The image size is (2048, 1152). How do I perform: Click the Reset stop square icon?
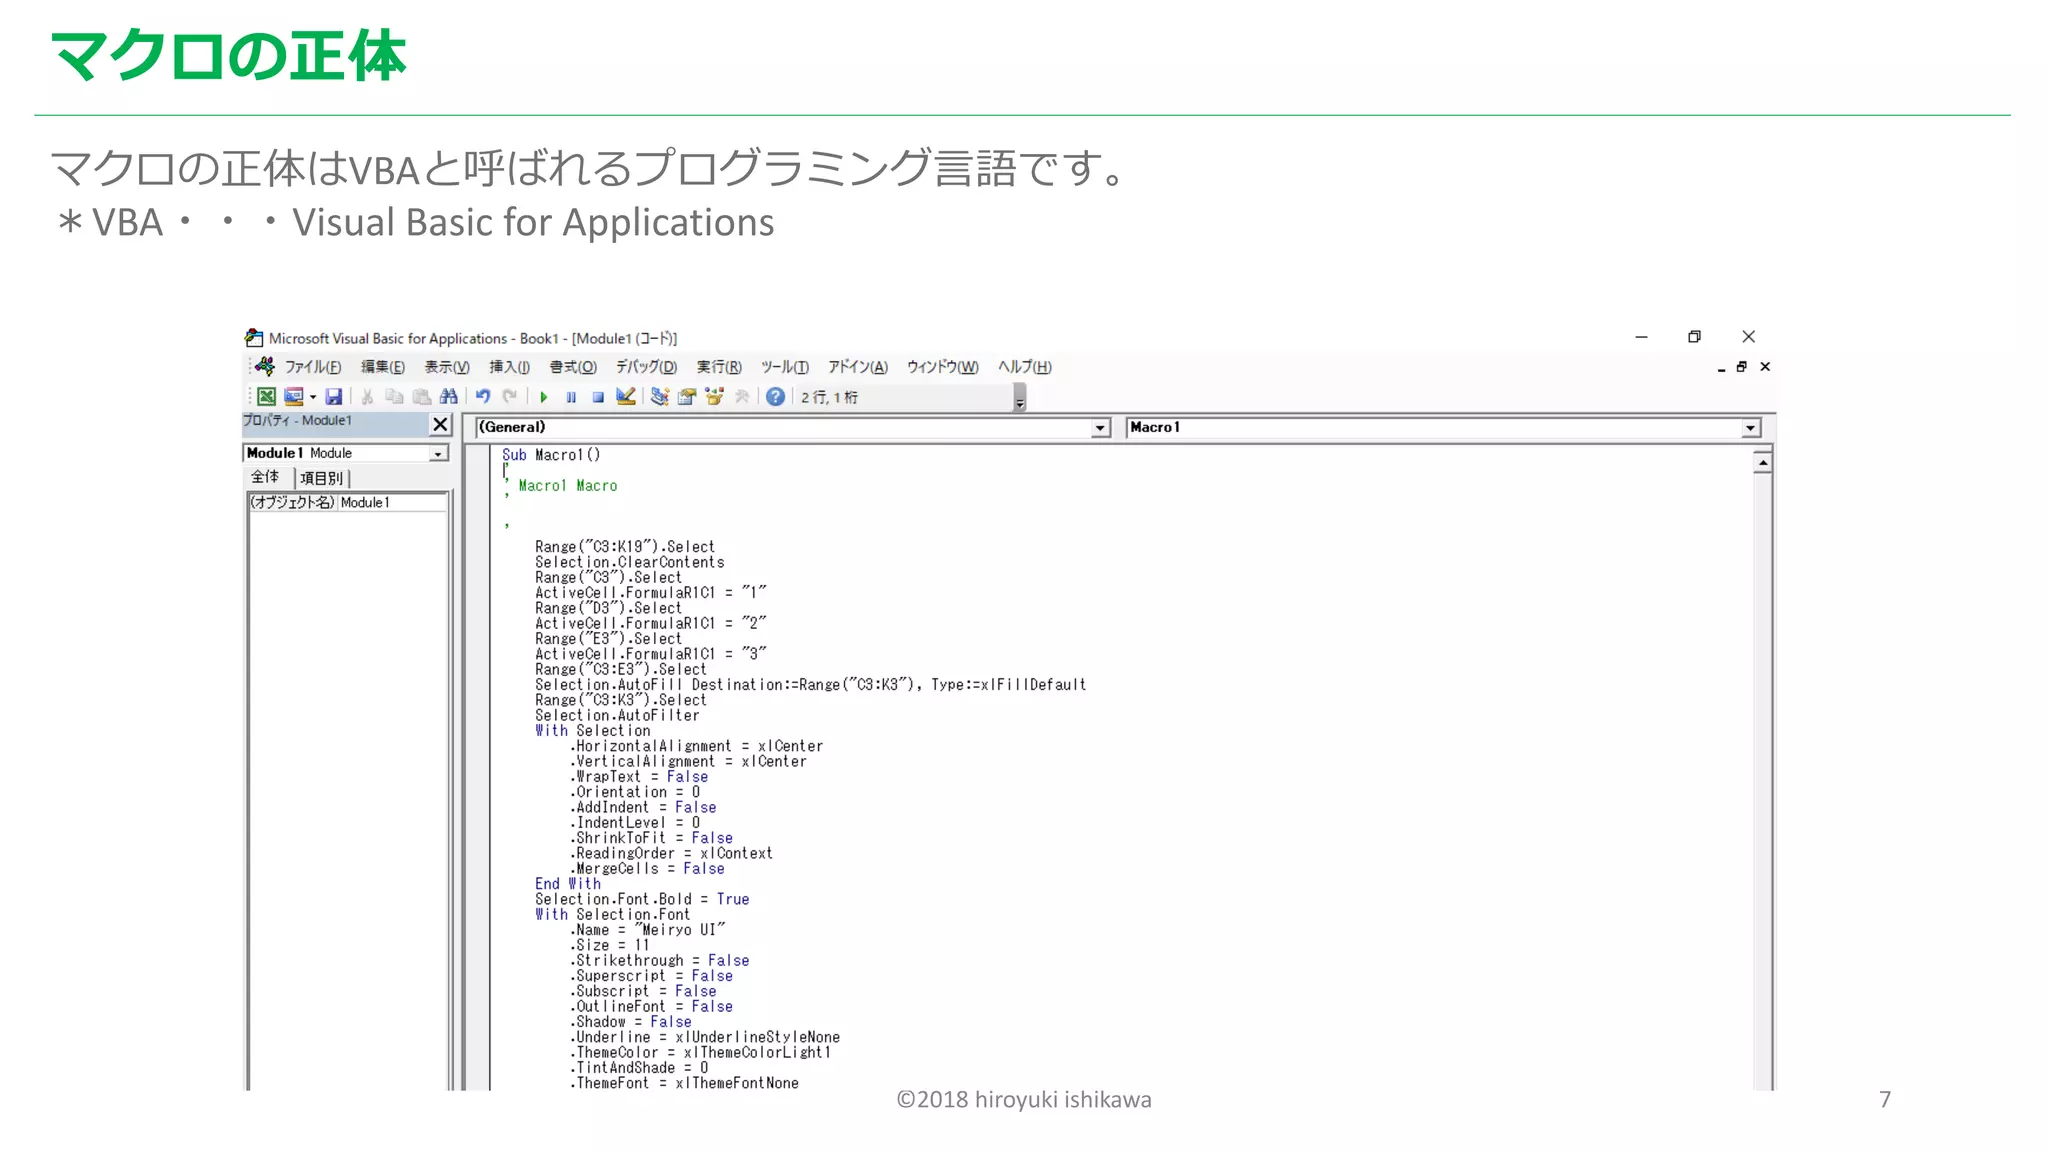pos(598,397)
